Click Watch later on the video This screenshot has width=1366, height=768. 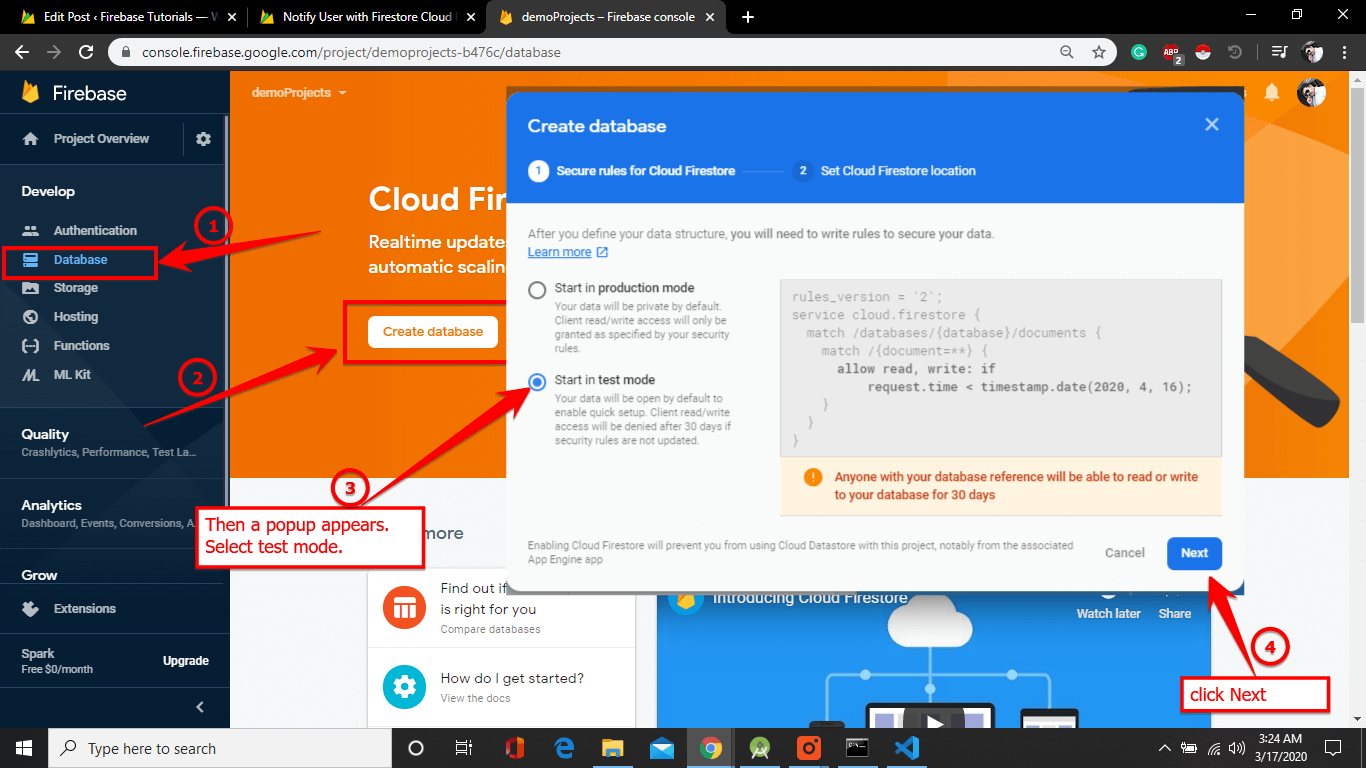pyautogui.click(x=1108, y=603)
